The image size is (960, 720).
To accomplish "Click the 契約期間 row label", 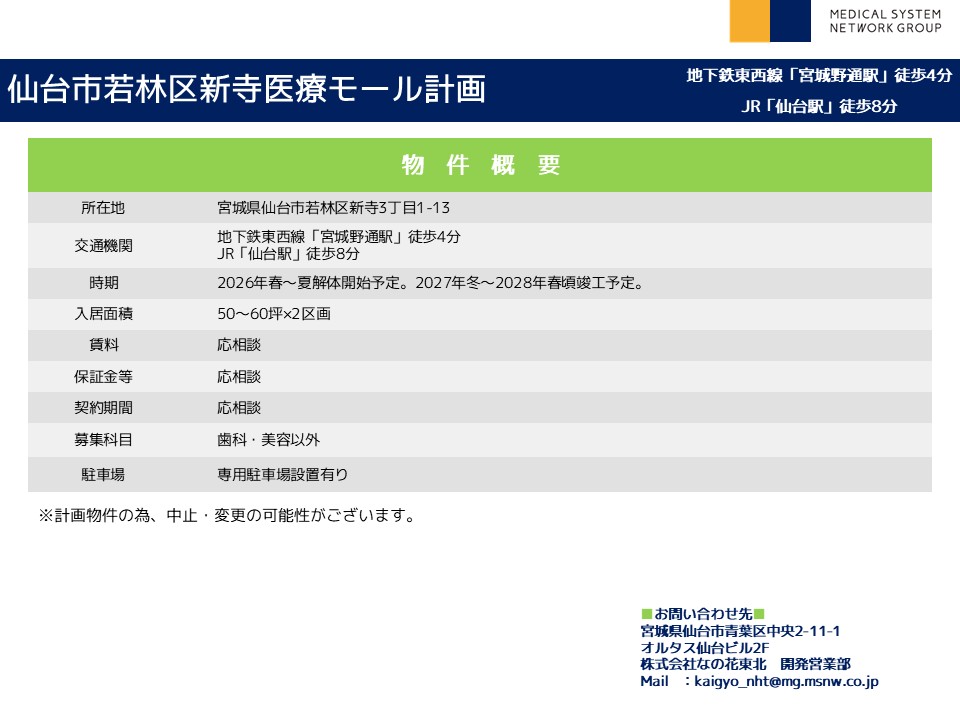I will coord(103,408).
